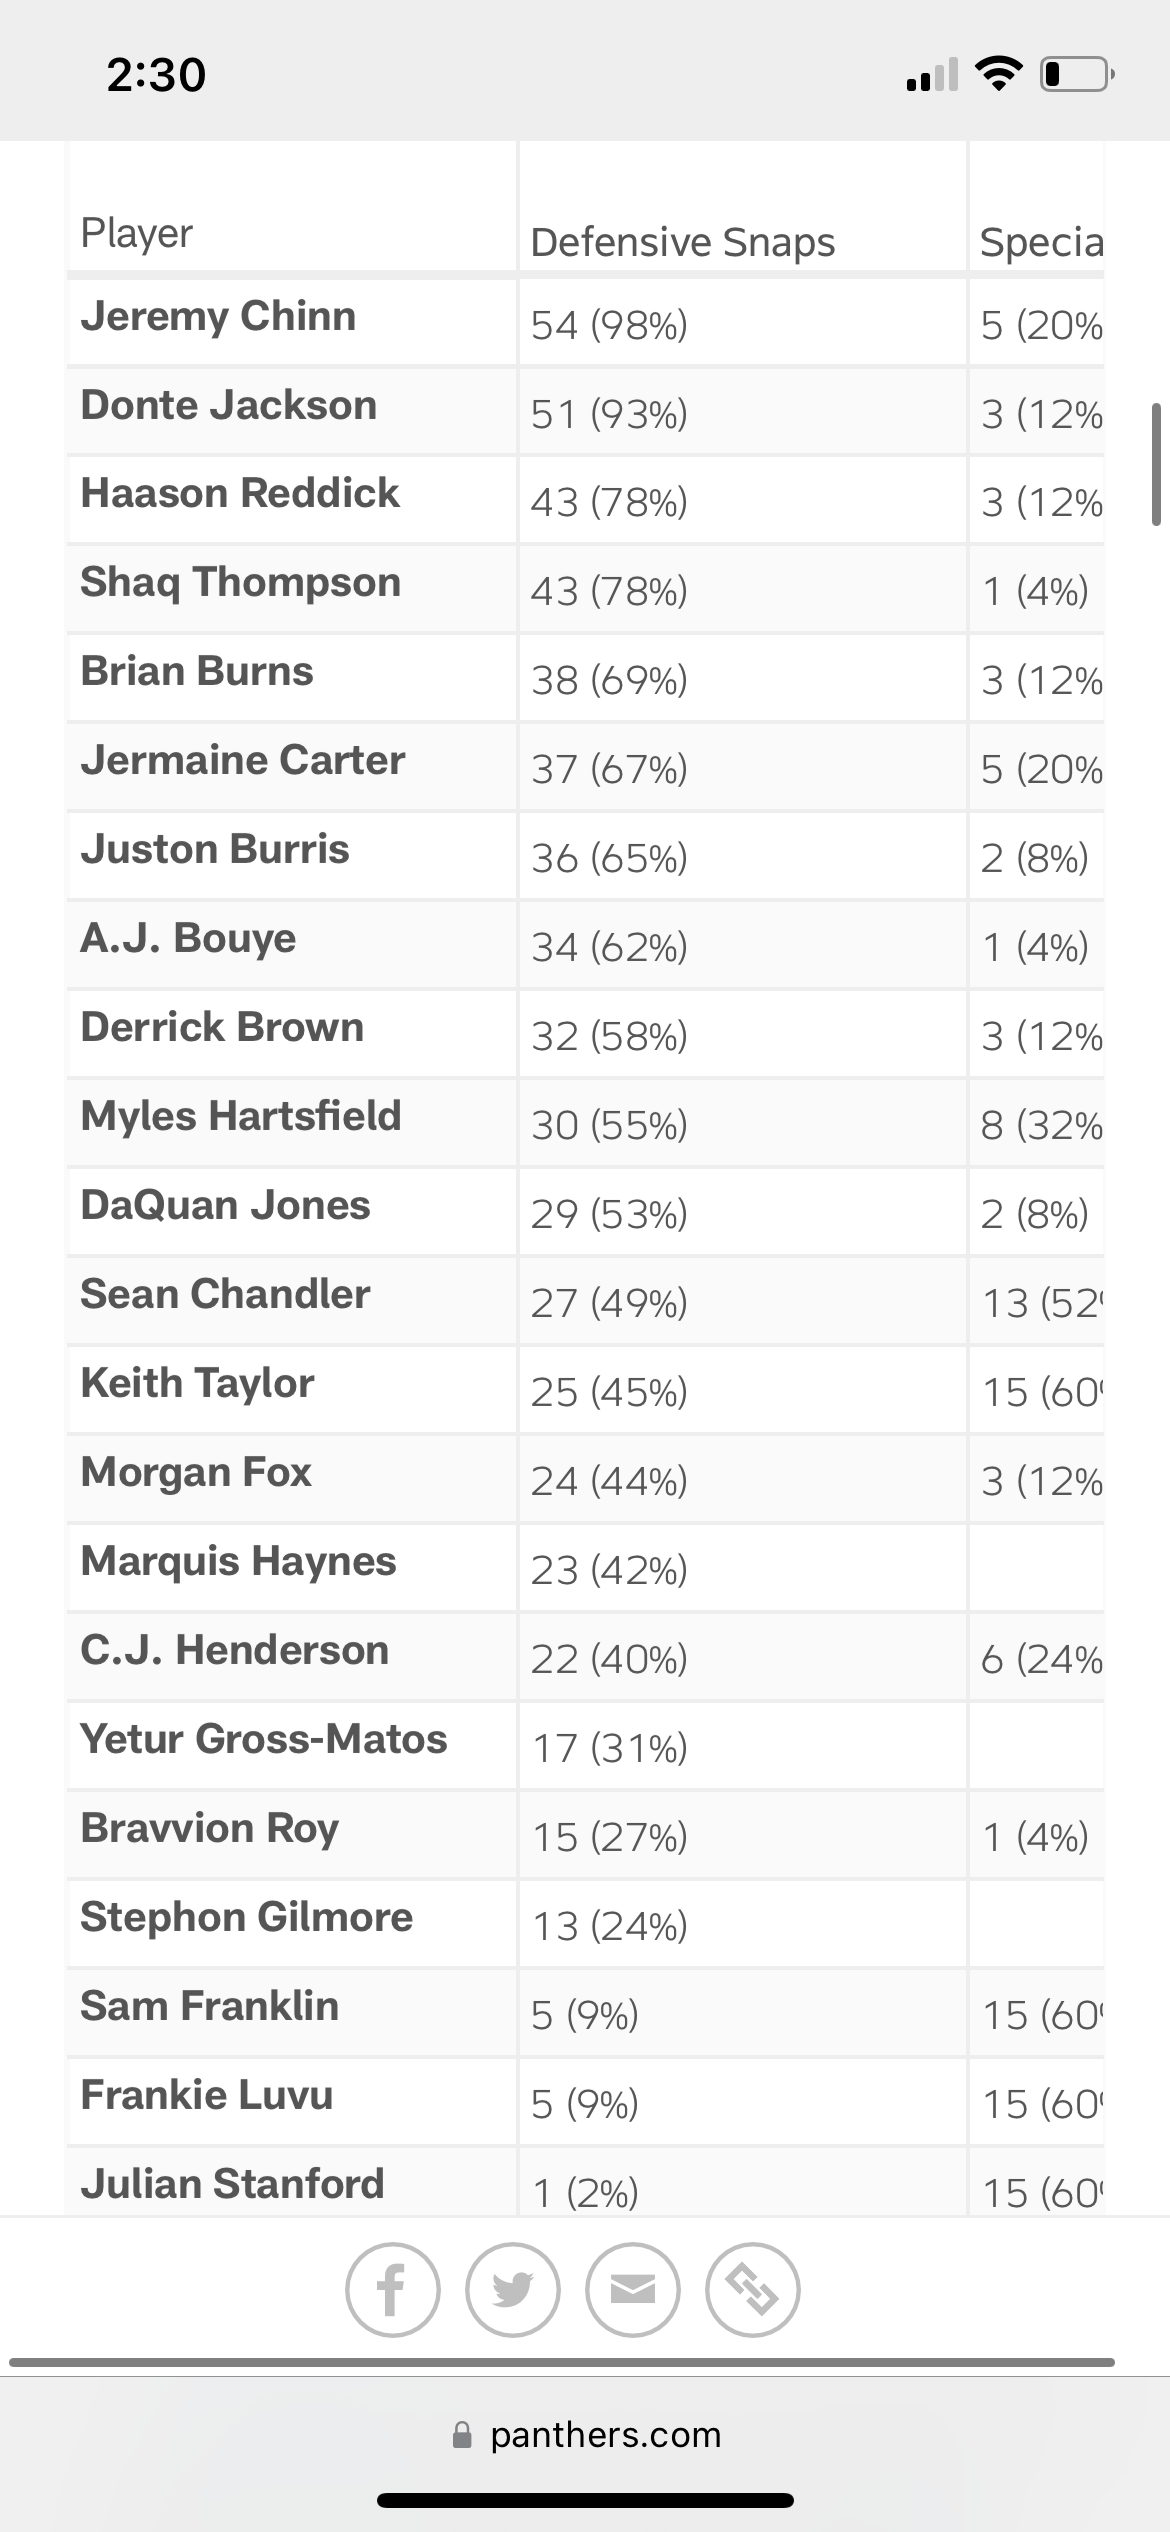
Task: Tap the vertical page scrollbar
Action: click(1156, 464)
